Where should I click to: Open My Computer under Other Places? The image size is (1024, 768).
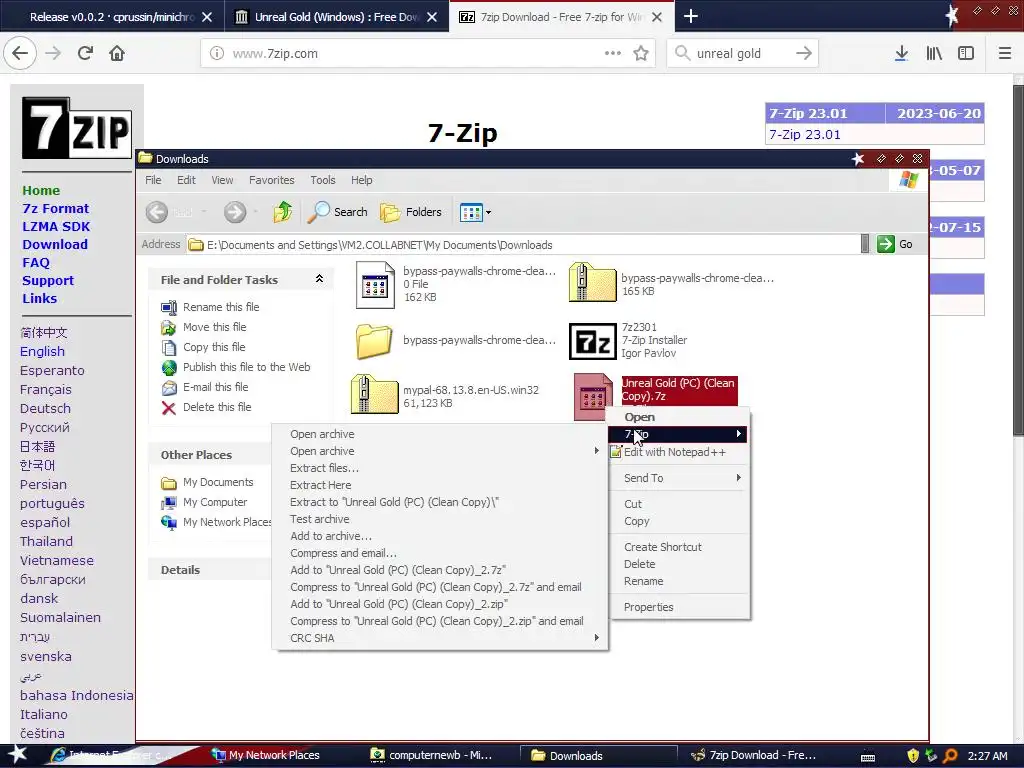(215, 502)
